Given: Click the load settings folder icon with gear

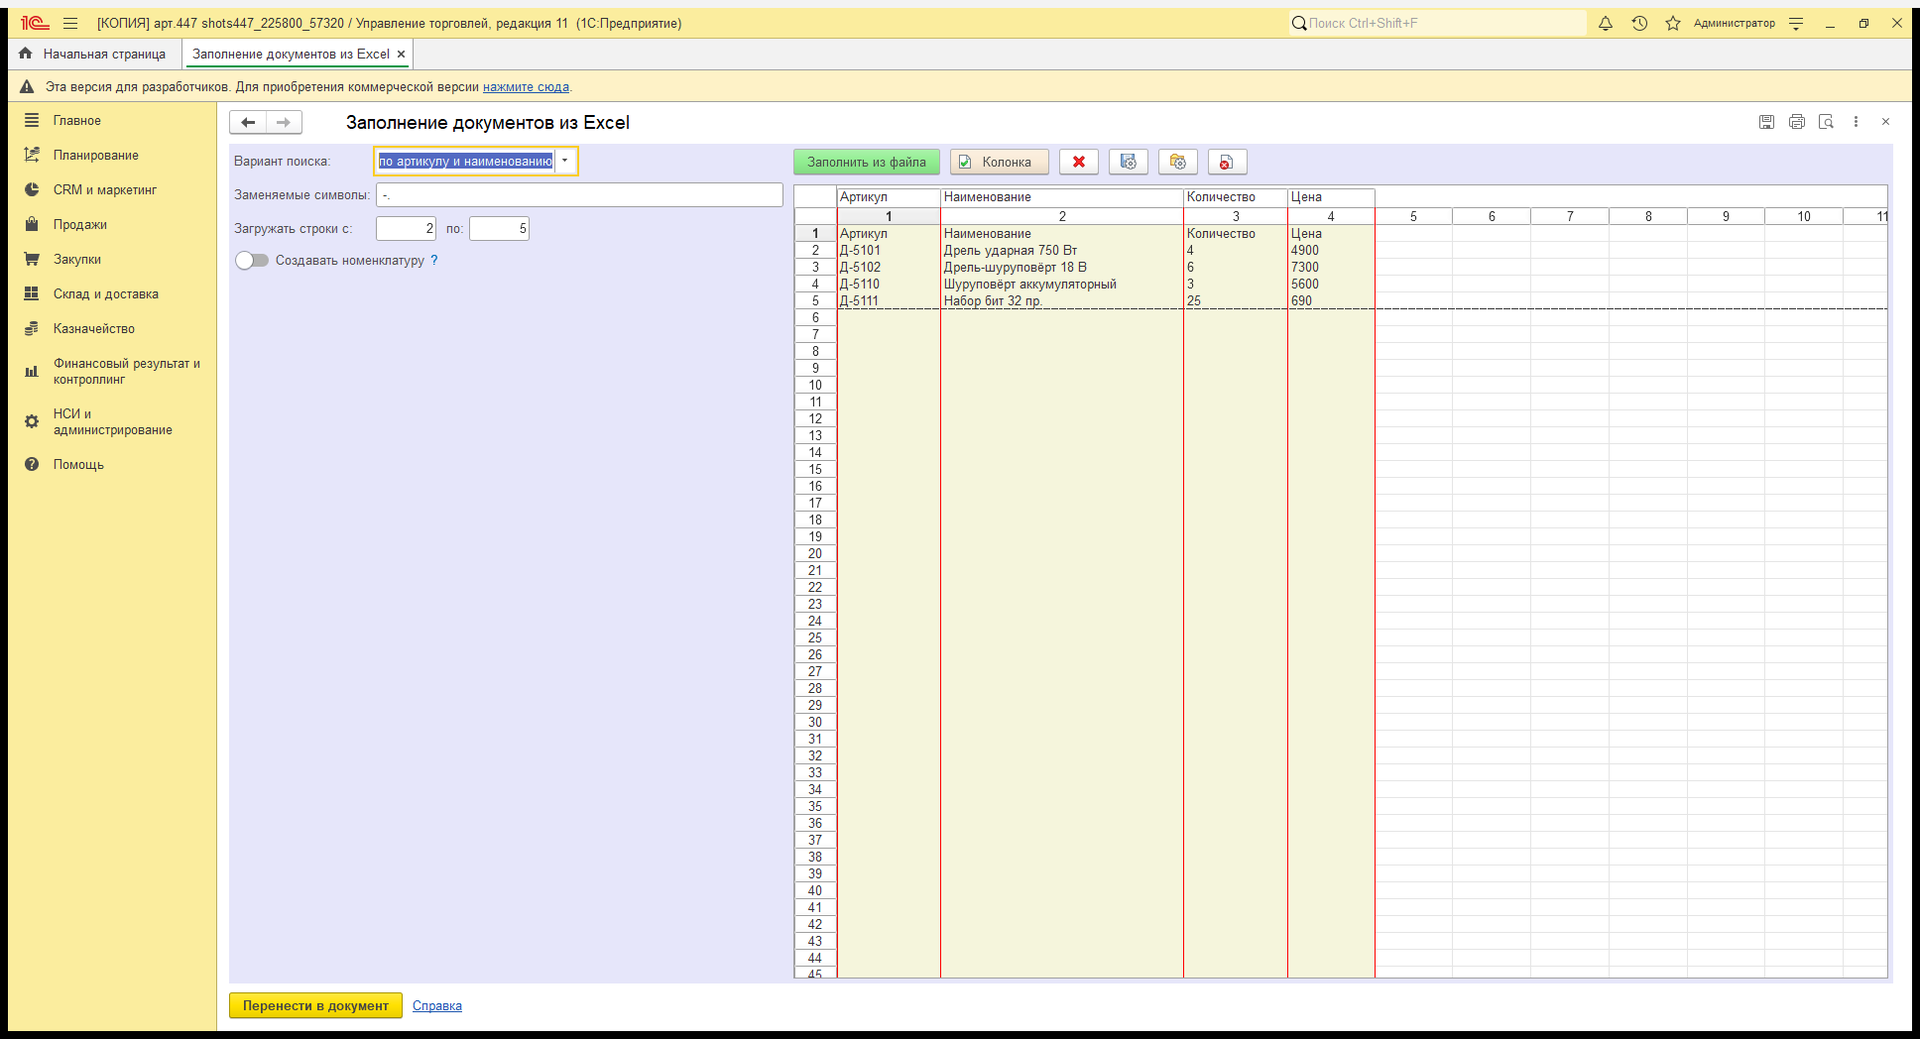Looking at the screenshot, I should coord(1177,162).
